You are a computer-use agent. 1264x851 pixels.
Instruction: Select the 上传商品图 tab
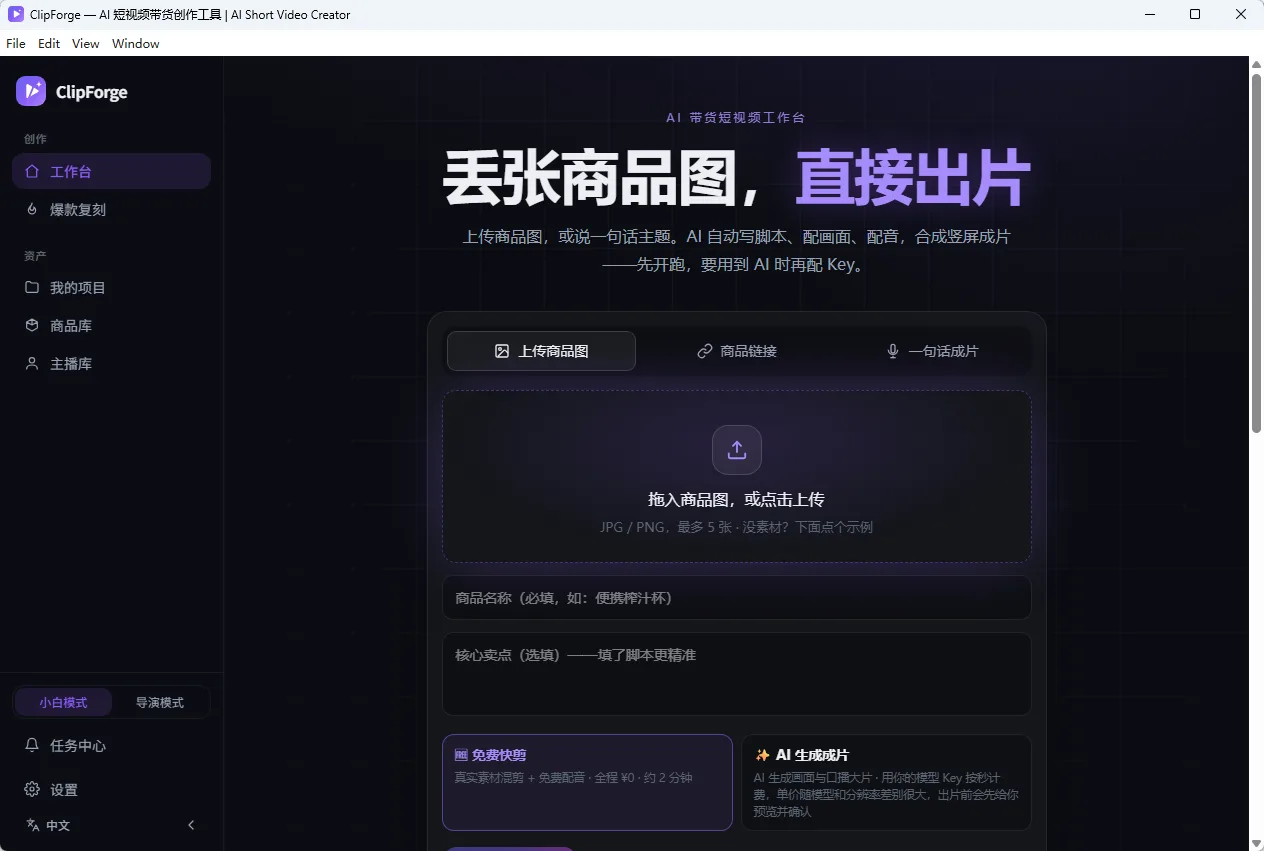[x=541, y=351]
